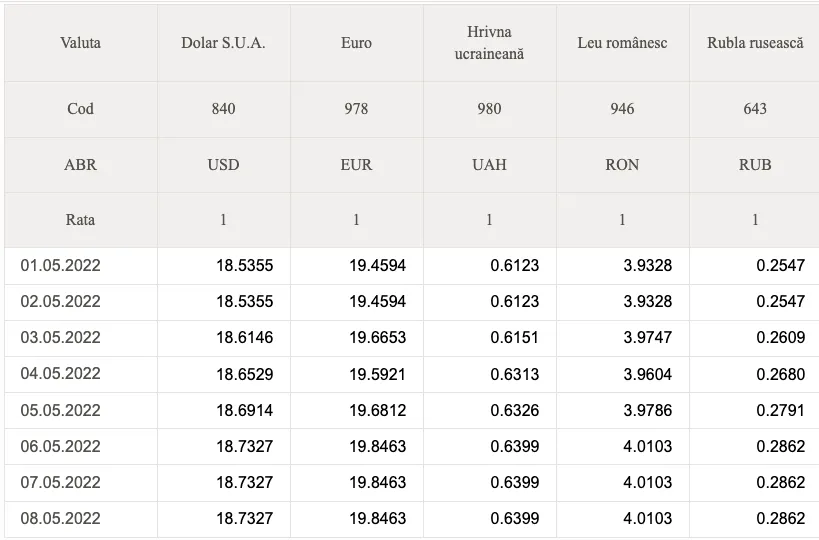Select UAH rate 0.6326

click(x=514, y=410)
